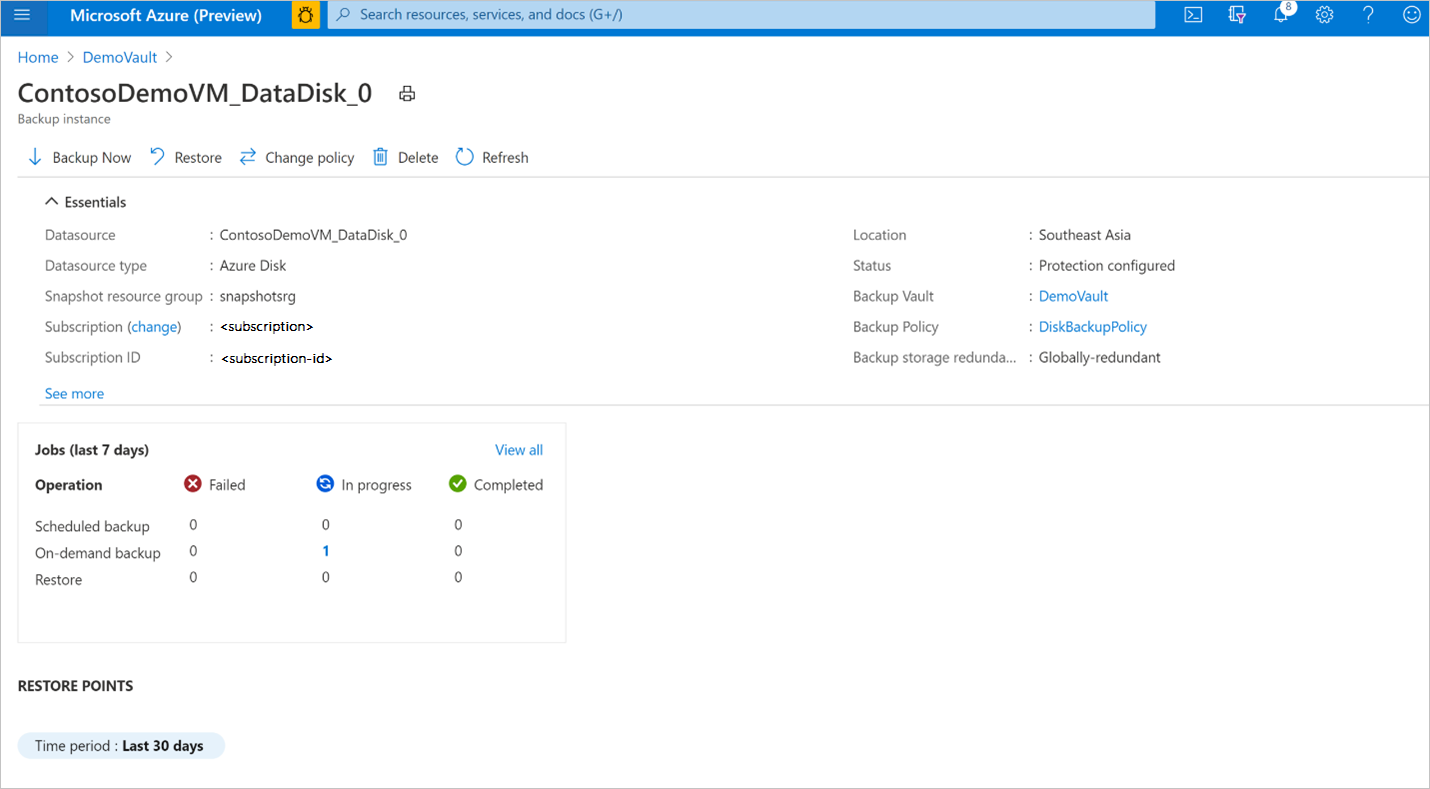Click the Backup instance subtitle

coord(64,119)
